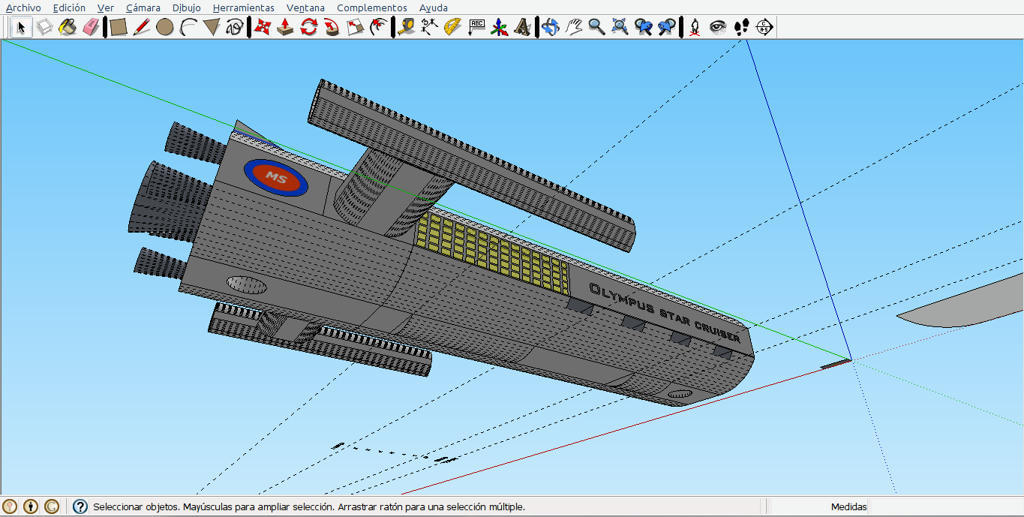Viewport: 1024px width, 517px height.
Task: Pick the Protractor tool
Action: (452, 27)
